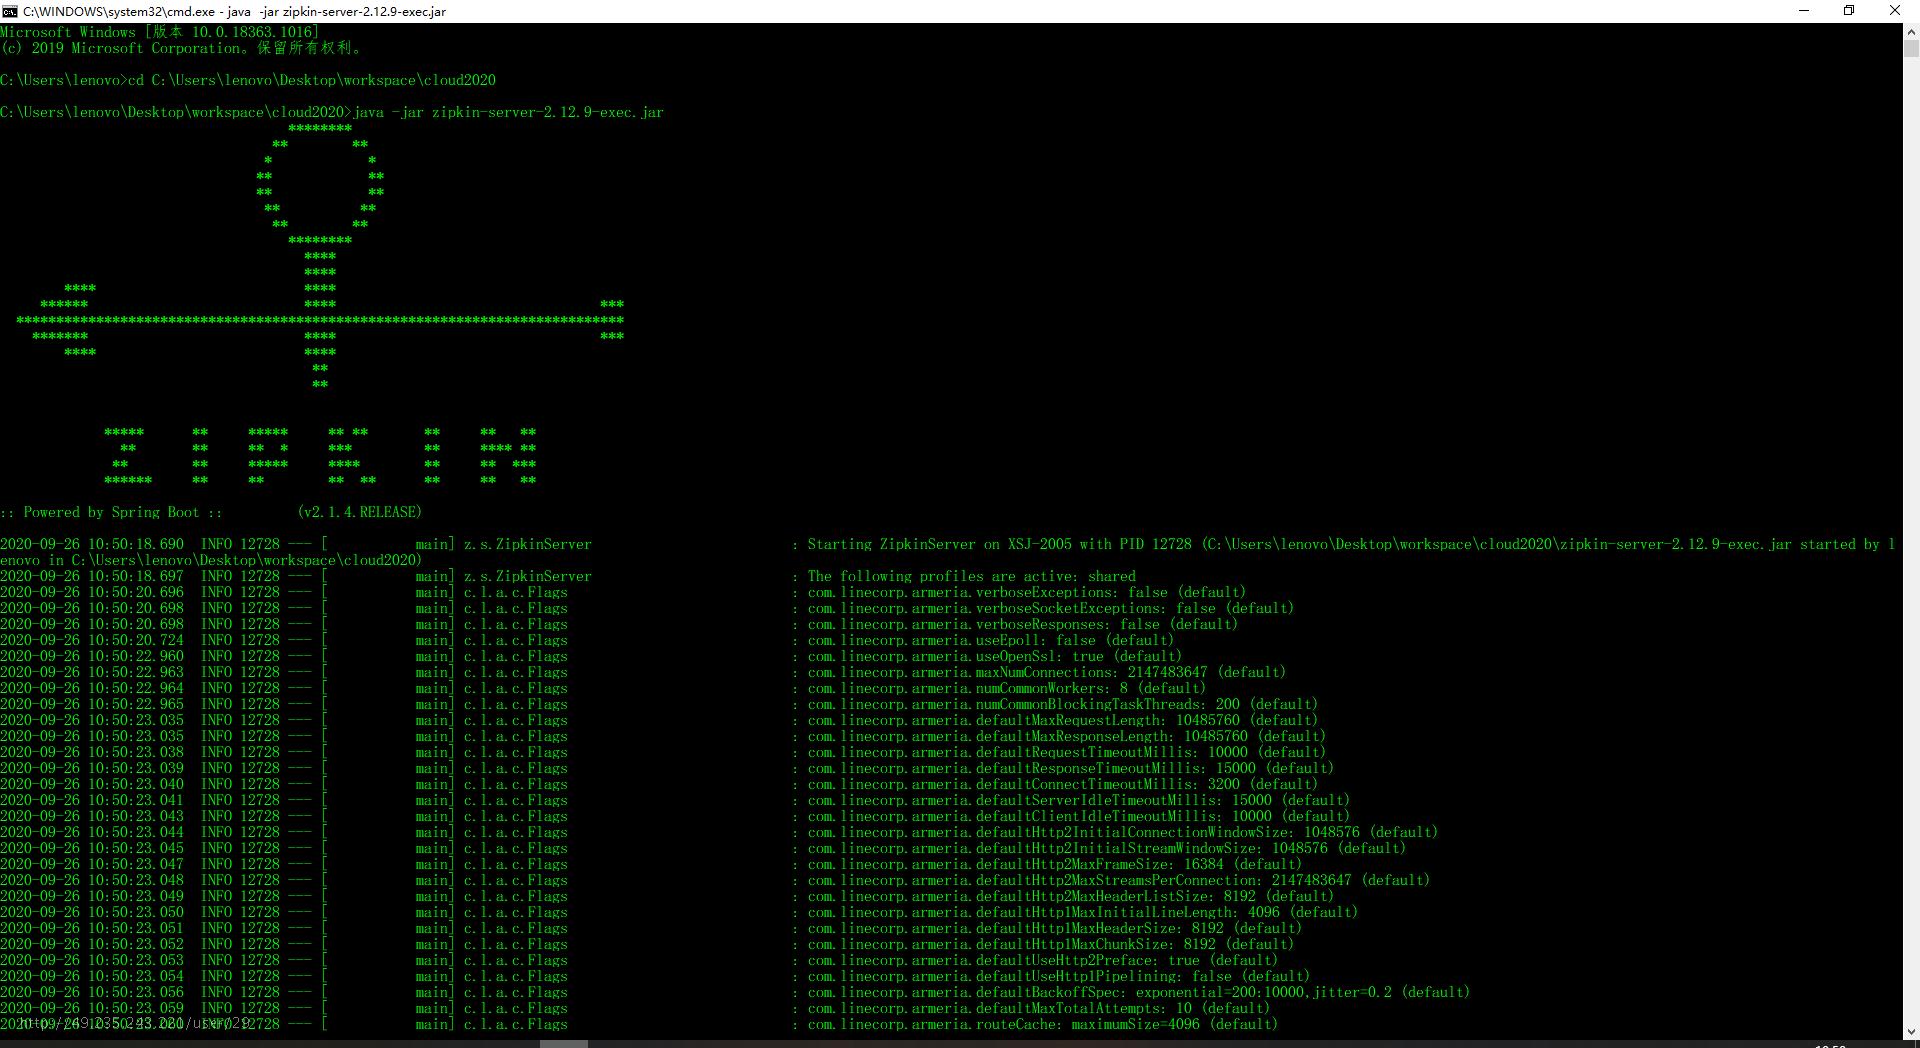Click the '2020-09-26 10:50:20.724' timestamp
1920x1048 pixels.
(92, 640)
